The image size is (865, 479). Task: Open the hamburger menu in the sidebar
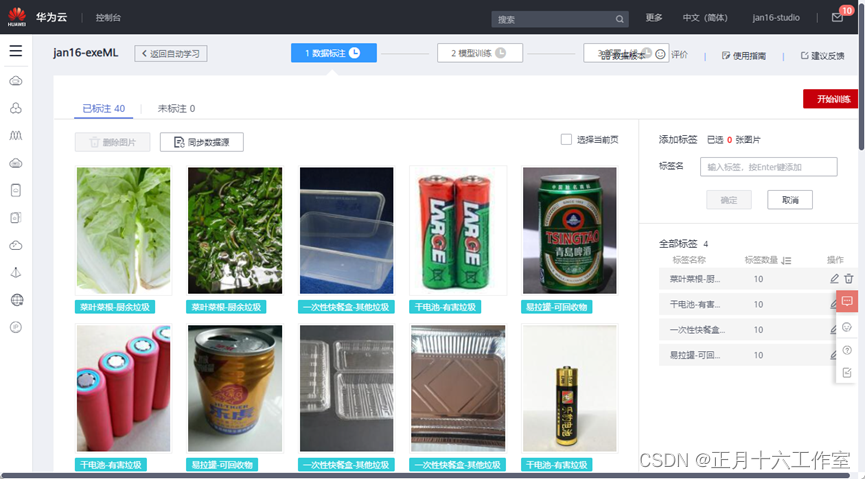15,51
